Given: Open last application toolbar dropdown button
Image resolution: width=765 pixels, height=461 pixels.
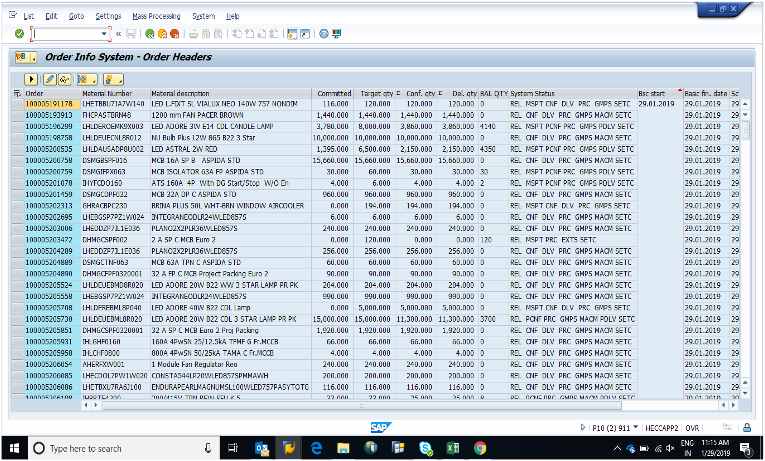Looking at the screenshot, I should click(x=113, y=79).
